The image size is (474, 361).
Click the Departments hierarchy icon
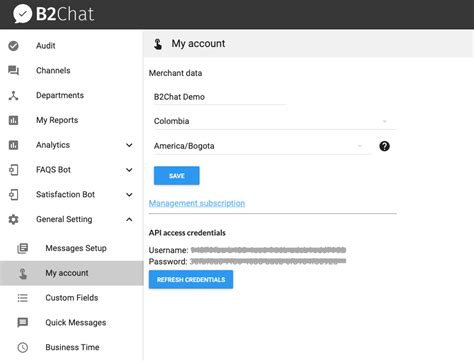click(x=13, y=95)
